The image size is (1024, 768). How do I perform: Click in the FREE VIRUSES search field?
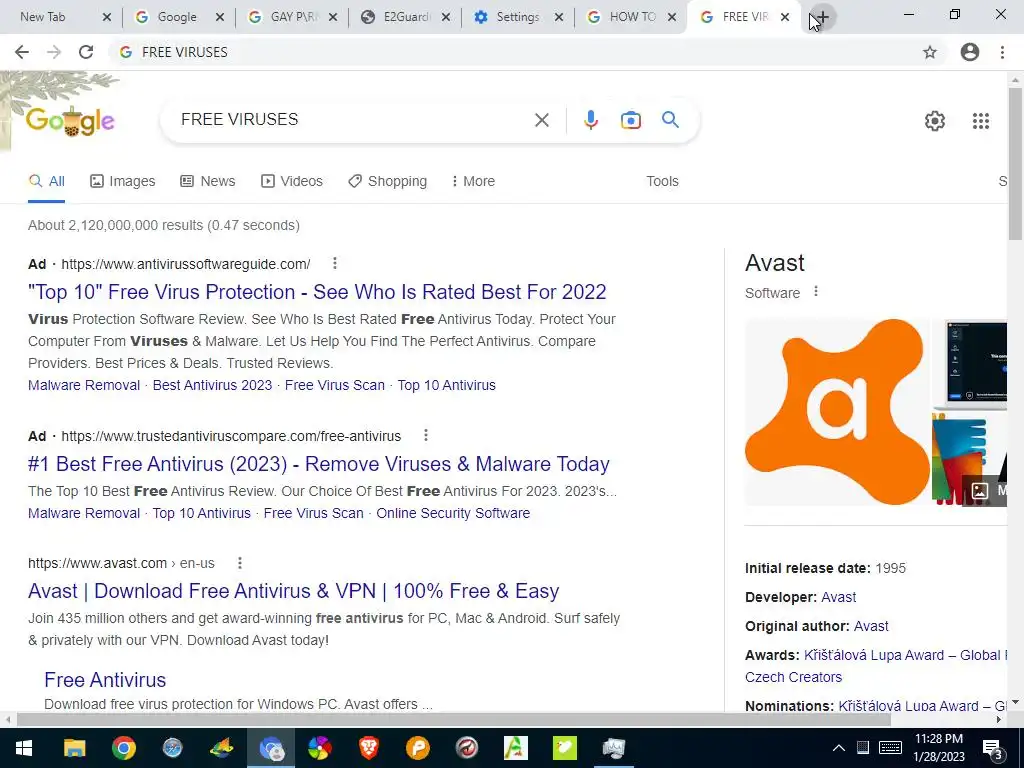tap(353, 120)
